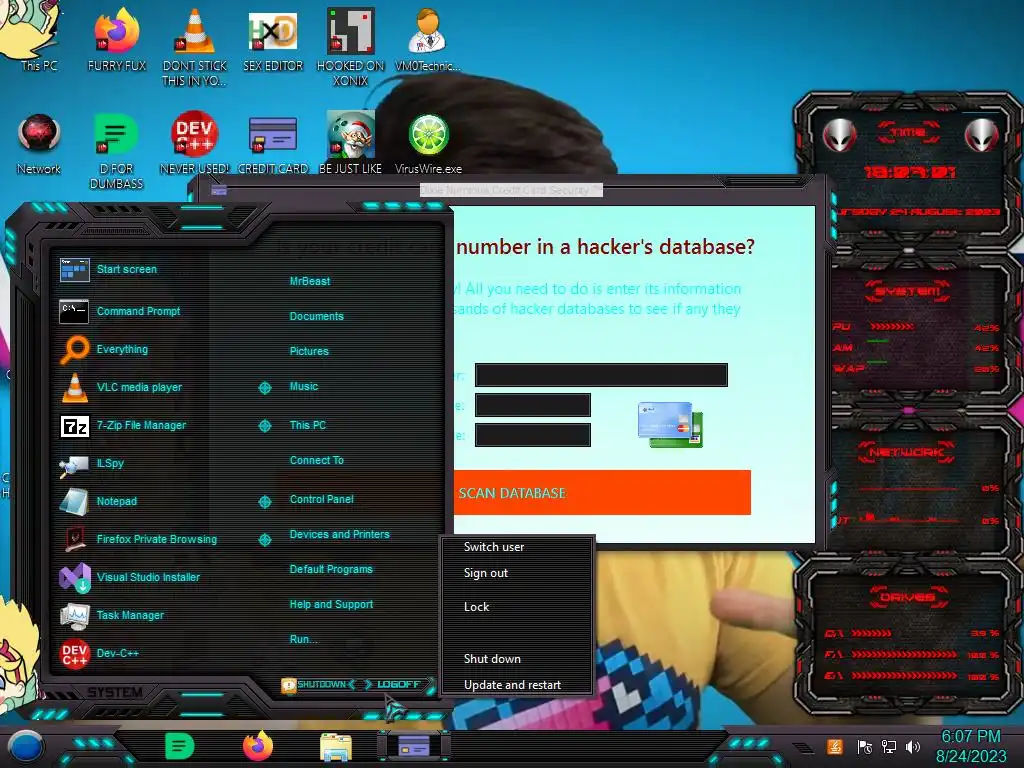Open Default Programs from the start menu
1024x768 pixels.
(x=330, y=569)
